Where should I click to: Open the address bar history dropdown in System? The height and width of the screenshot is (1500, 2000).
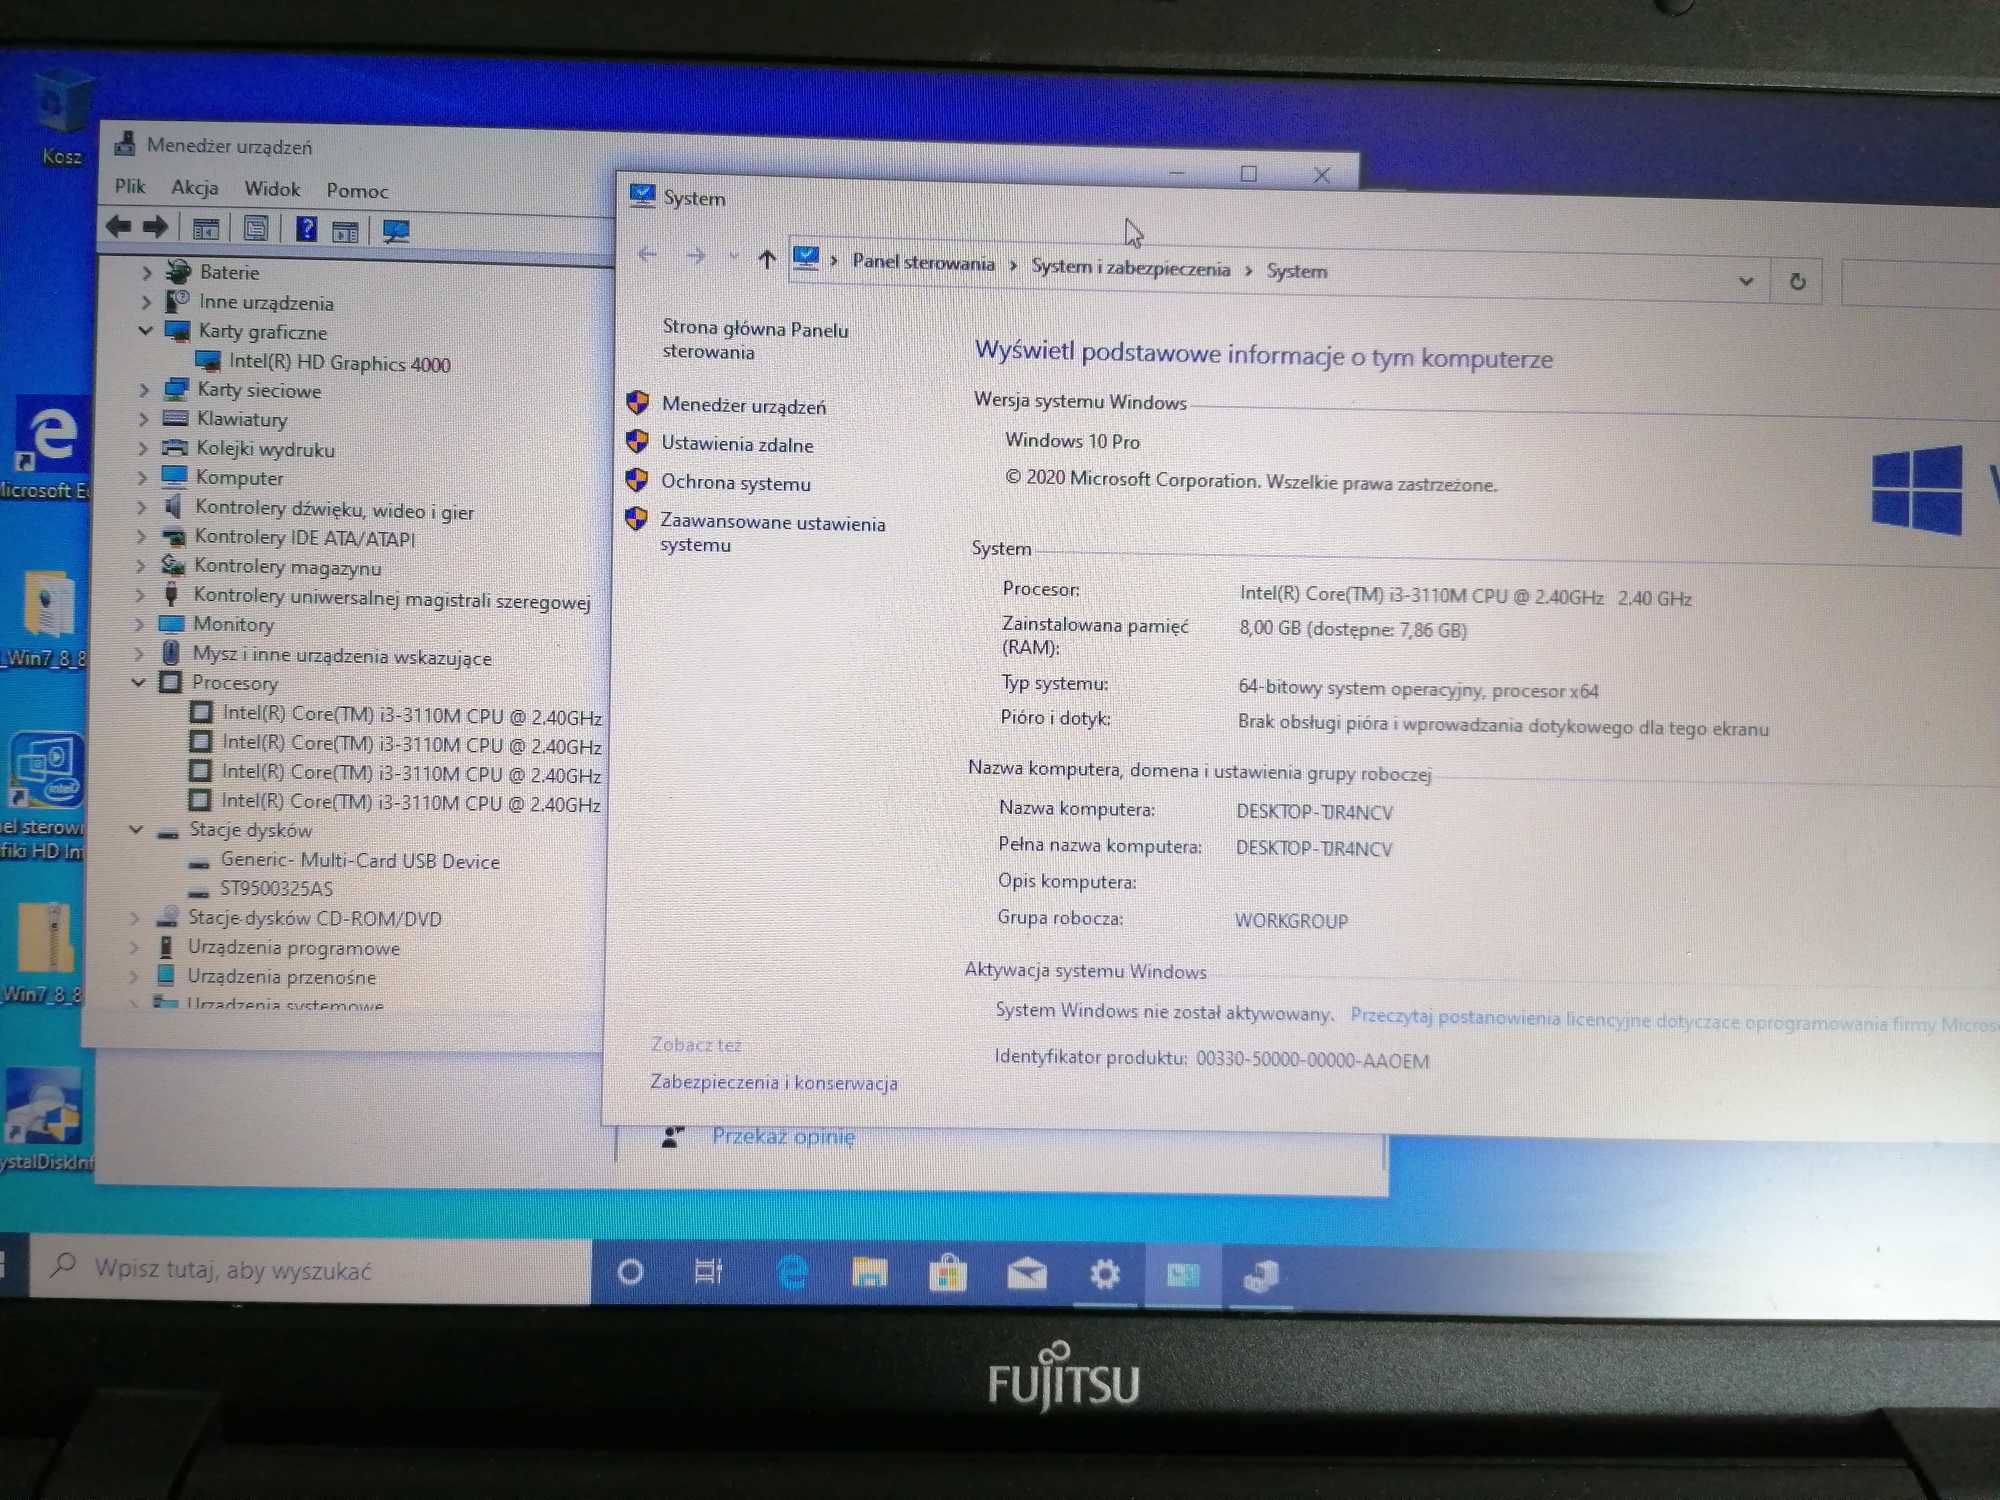point(1746,281)
